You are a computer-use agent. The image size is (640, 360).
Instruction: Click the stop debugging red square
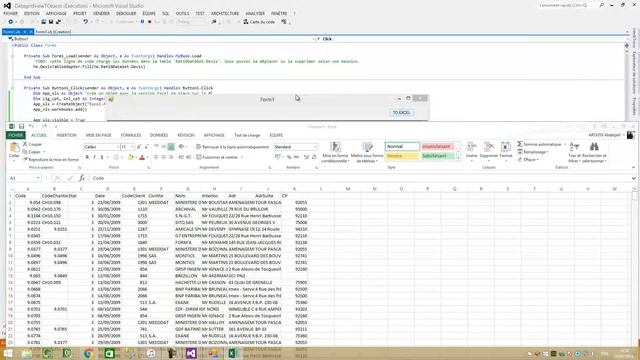149,22
